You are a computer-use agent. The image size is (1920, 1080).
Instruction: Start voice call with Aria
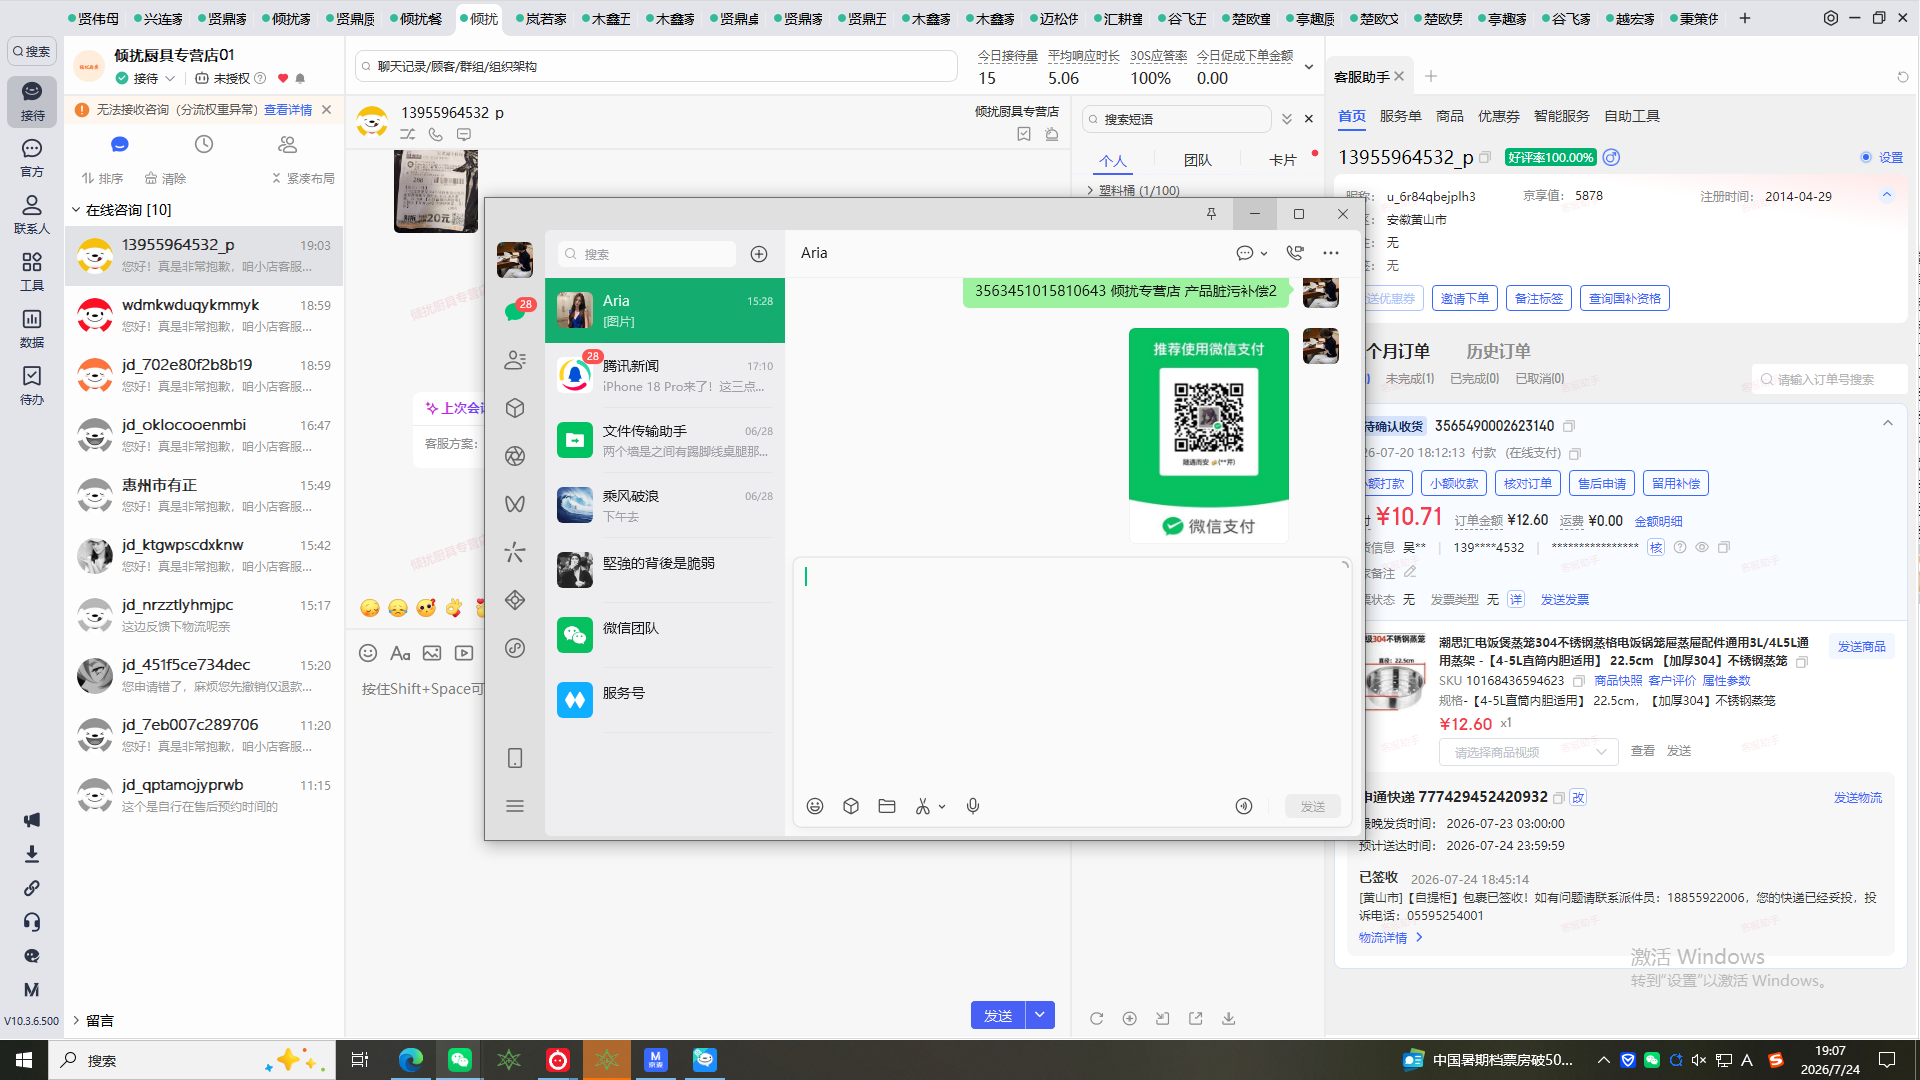[1295, 253]
